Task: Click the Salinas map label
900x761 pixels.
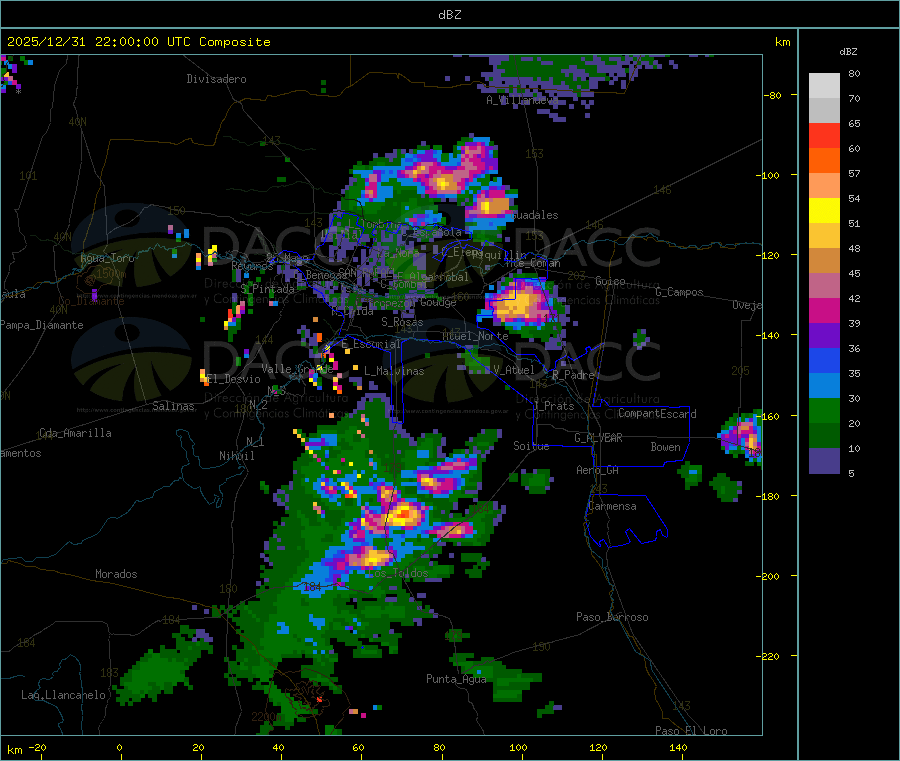Action: coord(173,406)
